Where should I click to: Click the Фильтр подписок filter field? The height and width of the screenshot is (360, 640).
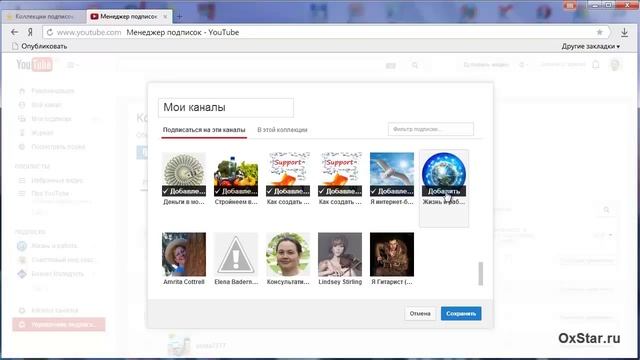pyautogui.click(x=431, y=129)
